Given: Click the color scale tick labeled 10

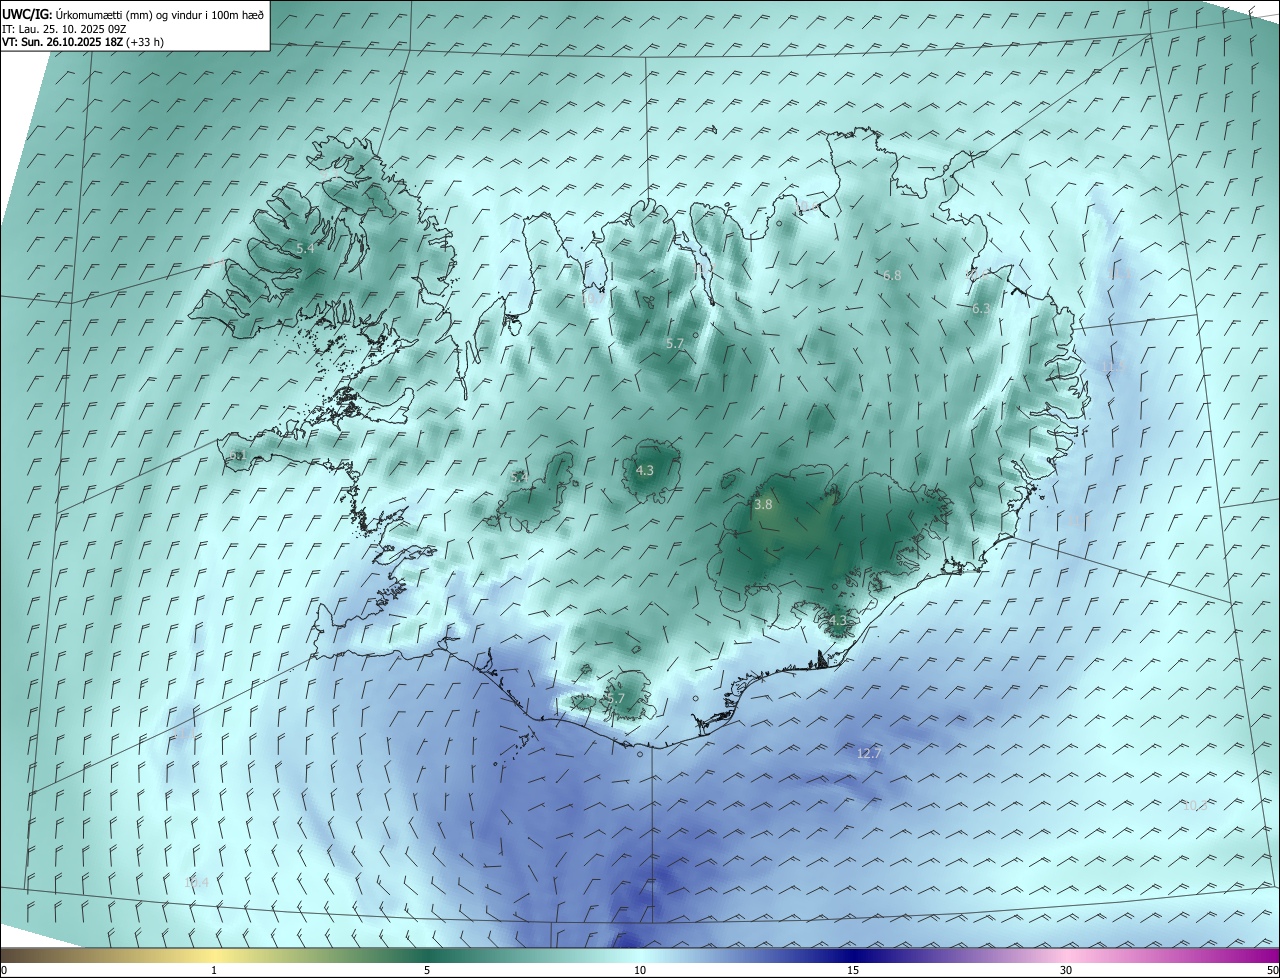Looking at the screenshot, I should 640,970.
